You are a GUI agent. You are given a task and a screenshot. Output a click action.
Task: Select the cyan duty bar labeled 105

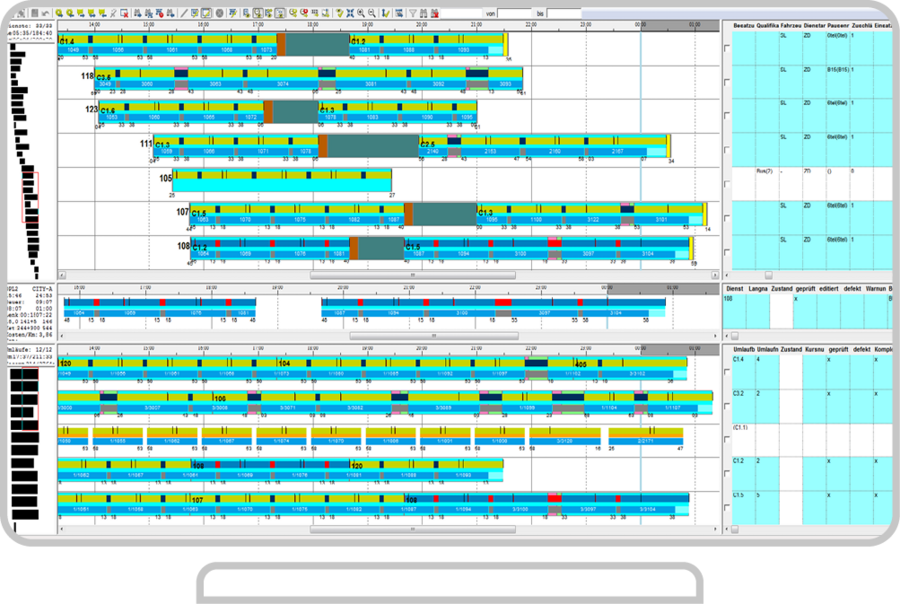(282, 182)
